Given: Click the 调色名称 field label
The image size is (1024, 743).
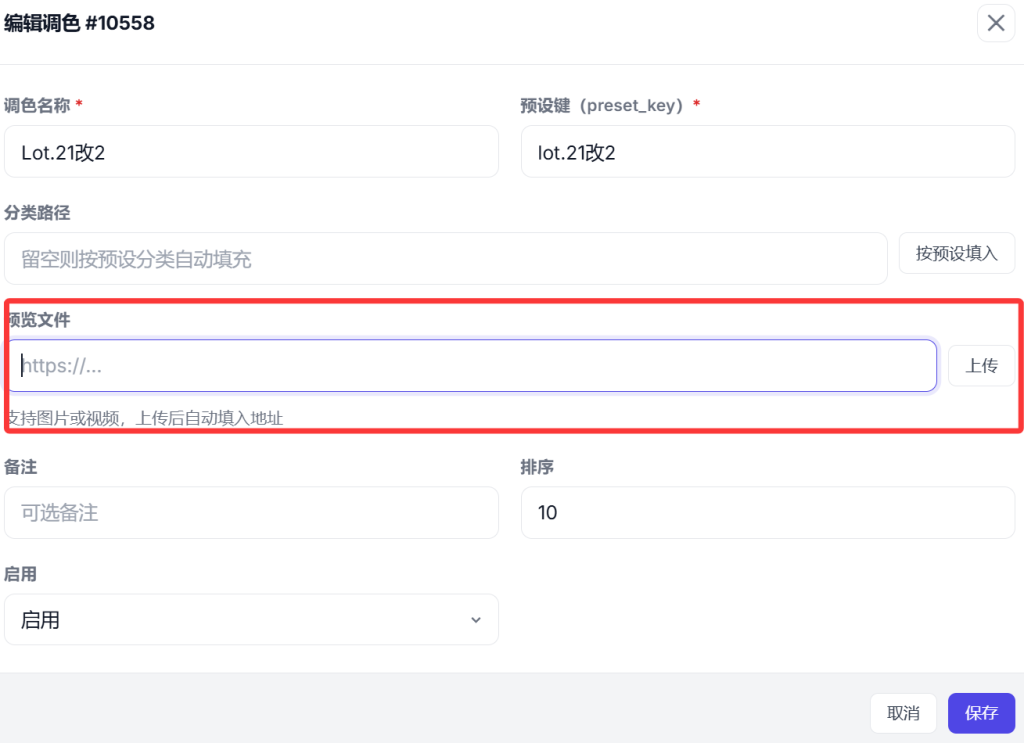Looking at the screenshot, I should pos(37,105).
